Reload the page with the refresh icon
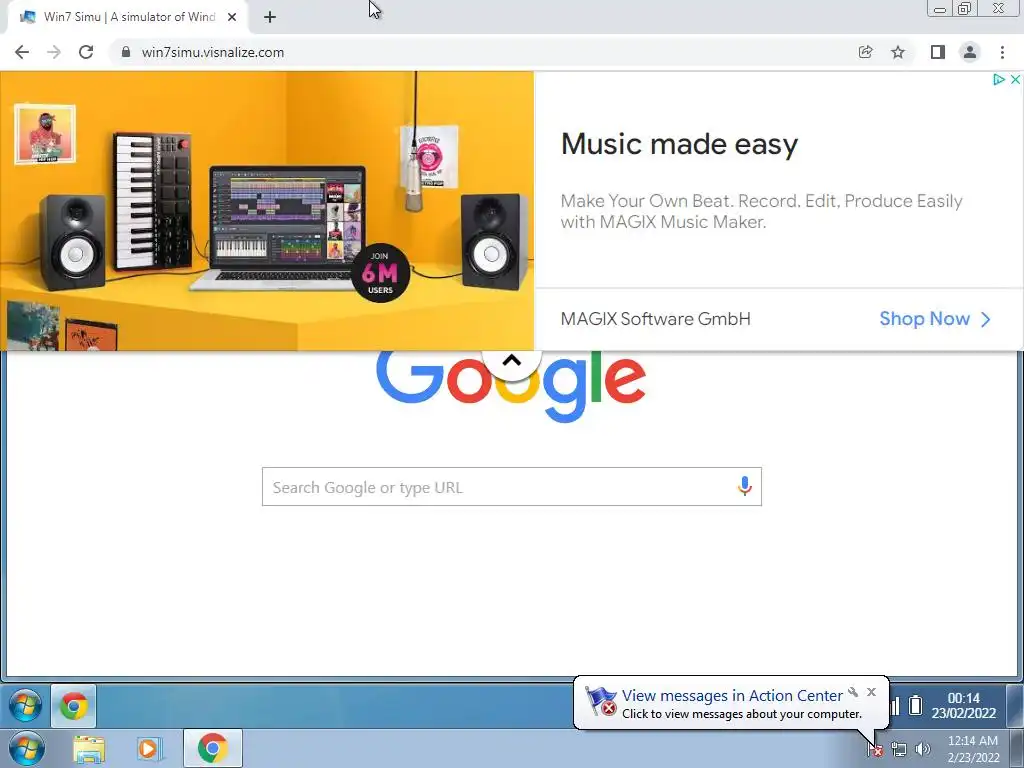 [x=86, y=52]
